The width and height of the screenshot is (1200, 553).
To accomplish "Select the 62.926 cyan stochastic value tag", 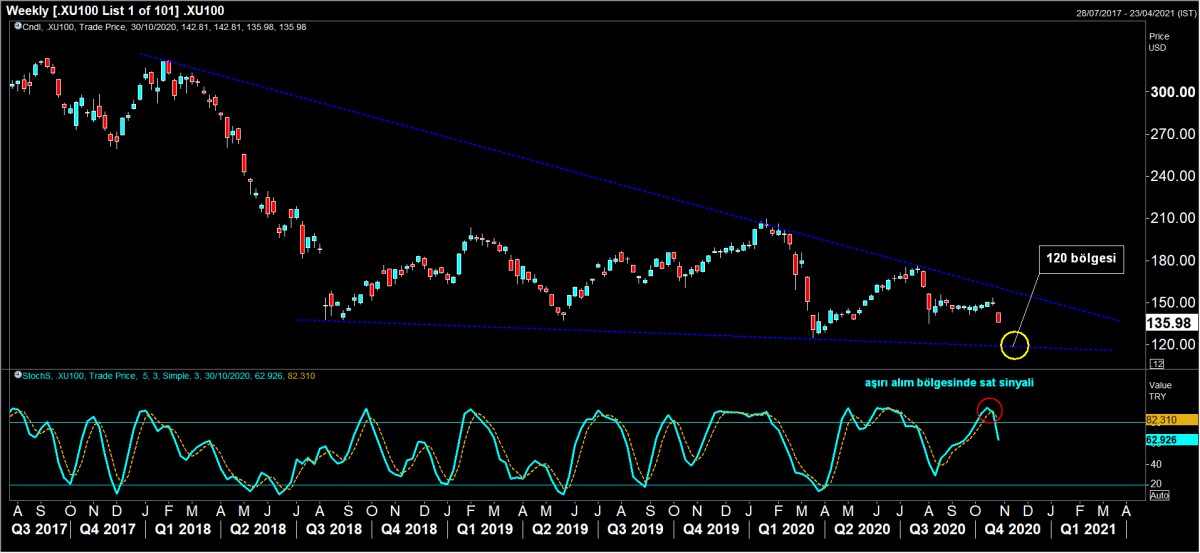I will pos(1172,439).
